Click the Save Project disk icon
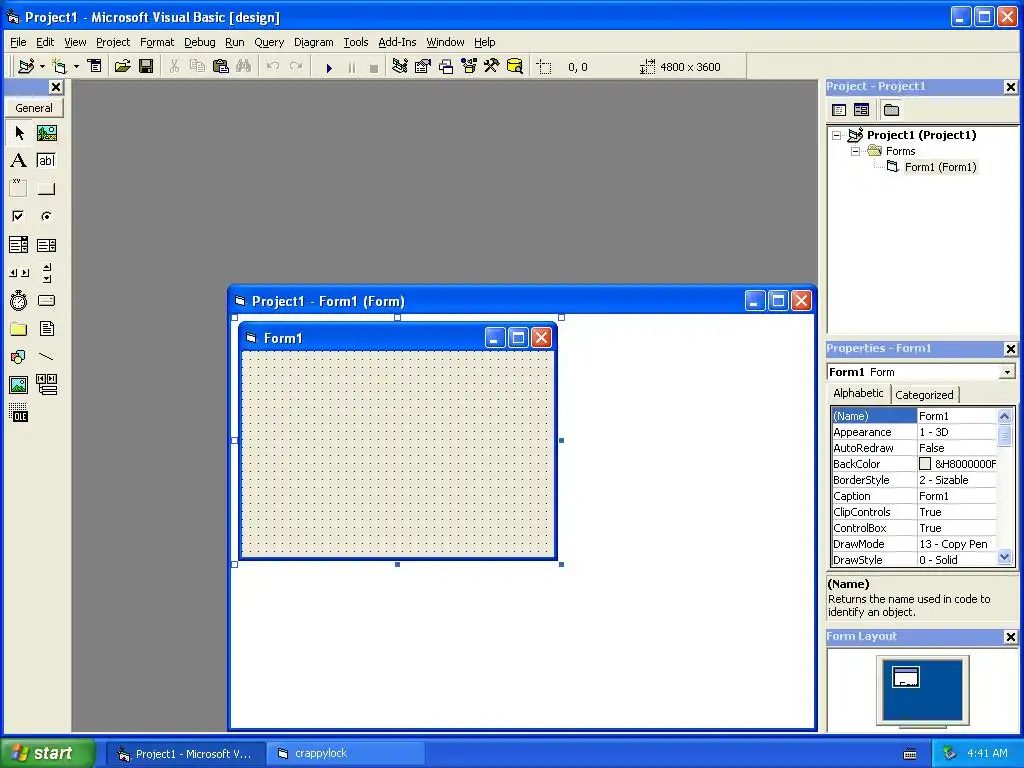Screen dimensions: 1024x768 (146, 66)
